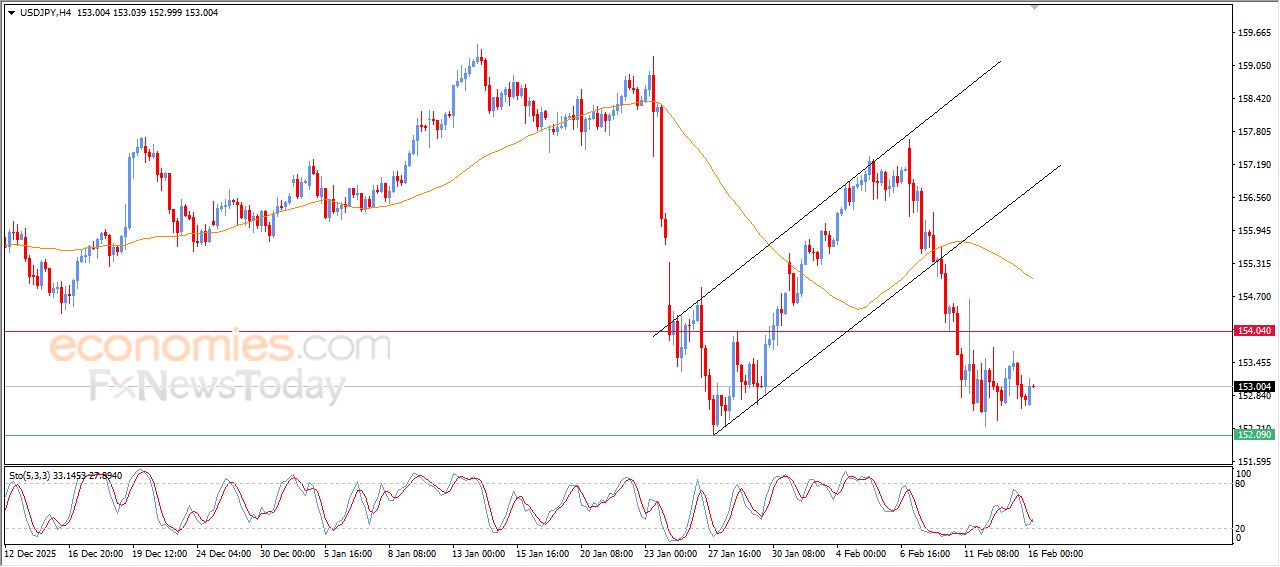1280x567 pixels.
Task: Open the dropdown arrow beside USDJPY,H4
Action: point(11,13)
